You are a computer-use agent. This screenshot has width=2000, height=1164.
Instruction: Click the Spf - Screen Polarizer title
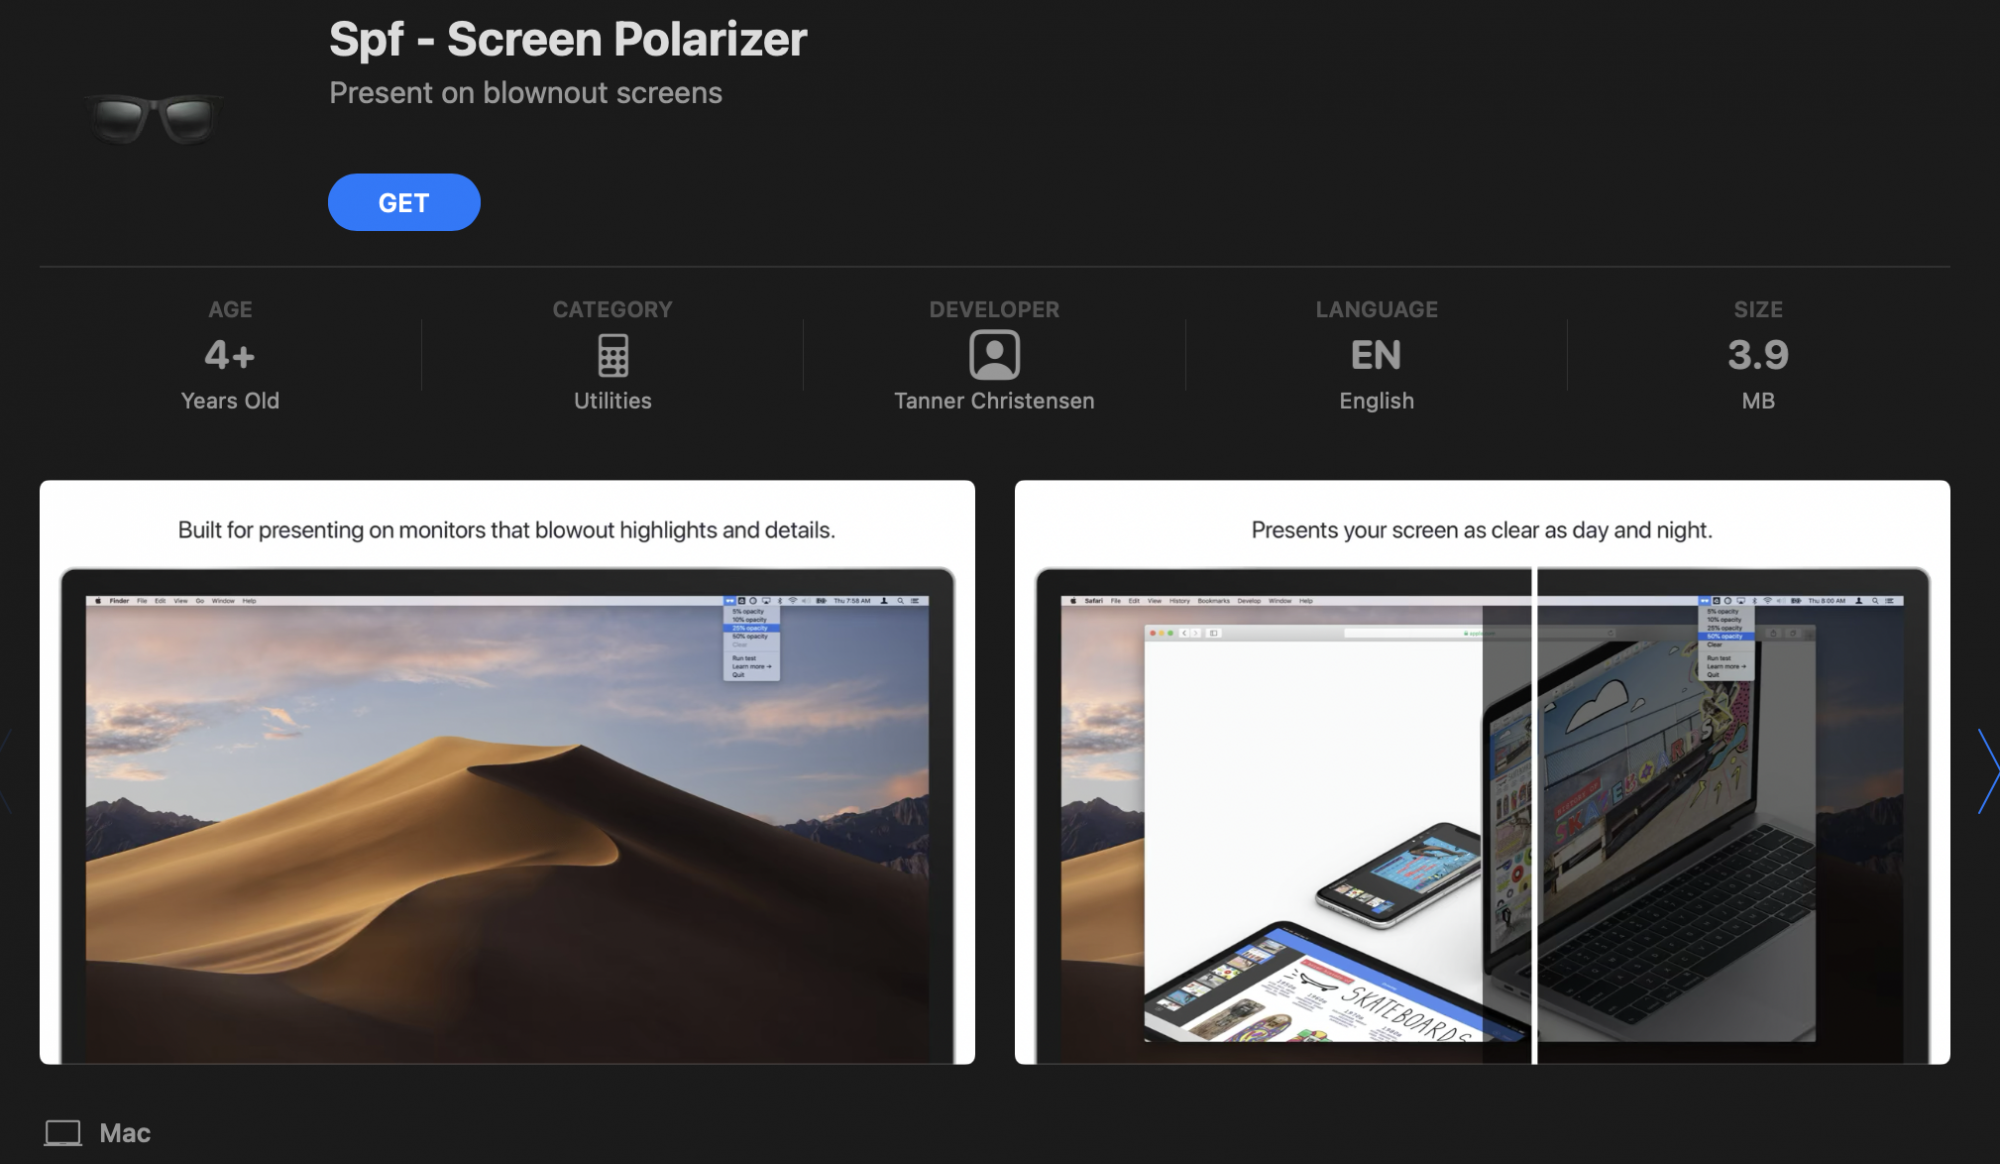click(x=568, y=39)
